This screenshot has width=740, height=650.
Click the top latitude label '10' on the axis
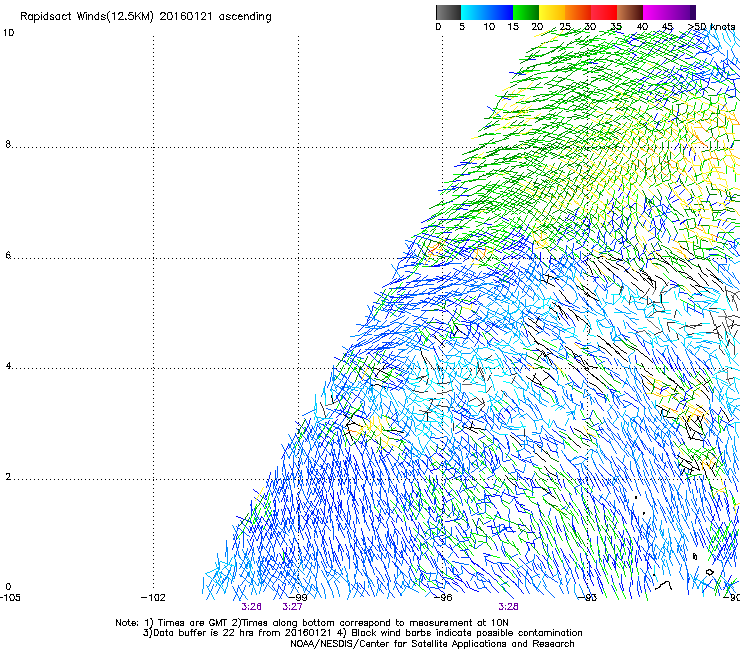tap(8, 33)
